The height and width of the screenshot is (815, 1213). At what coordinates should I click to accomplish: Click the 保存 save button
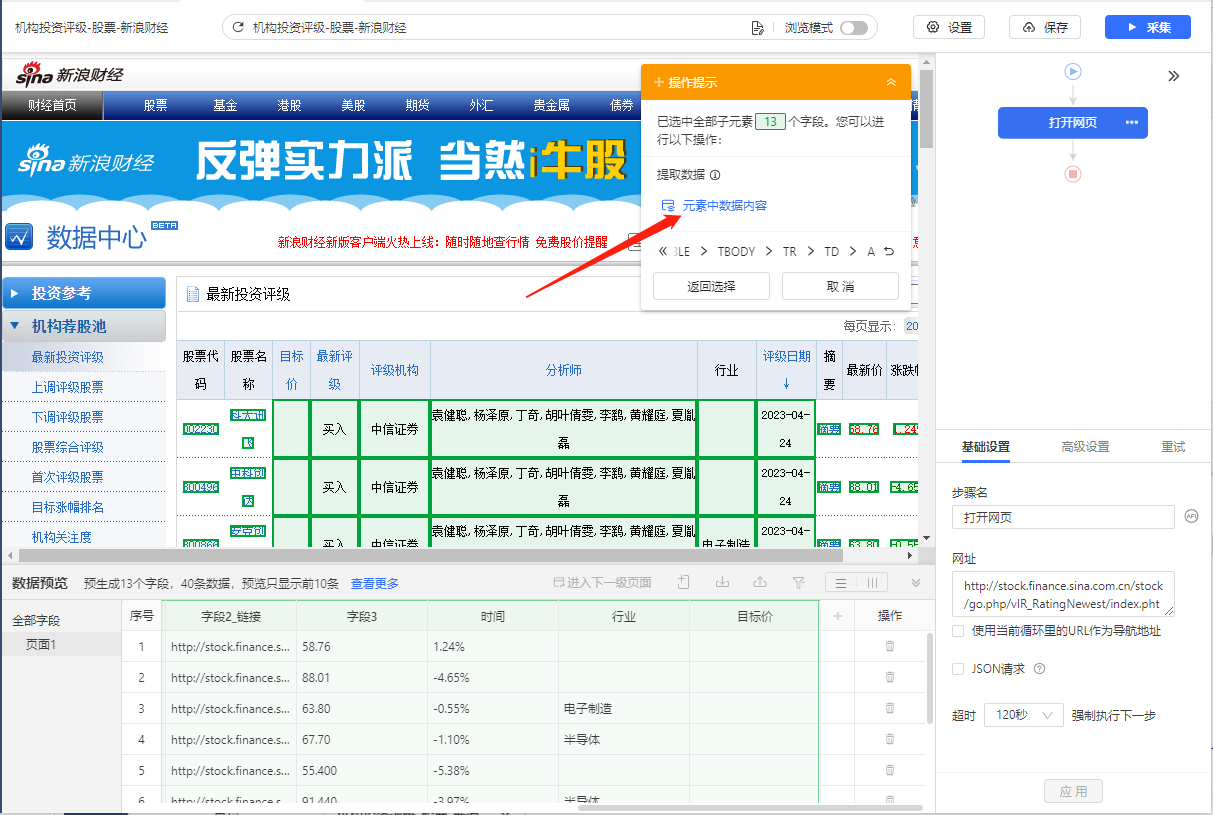1045,28
